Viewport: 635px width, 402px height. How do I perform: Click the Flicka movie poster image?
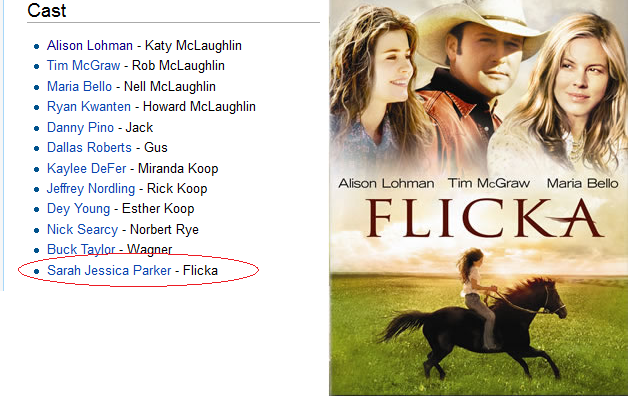click(x=479, y=198)
